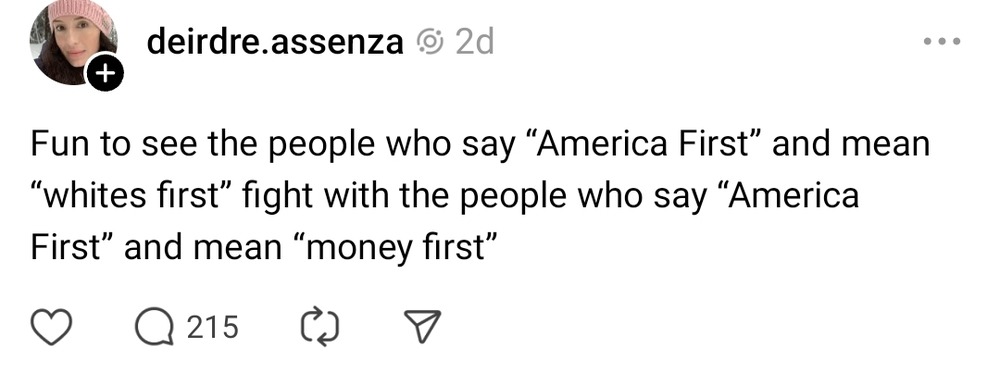
Task: Open replies via the comment bubble icon
Action: point(154,327)
